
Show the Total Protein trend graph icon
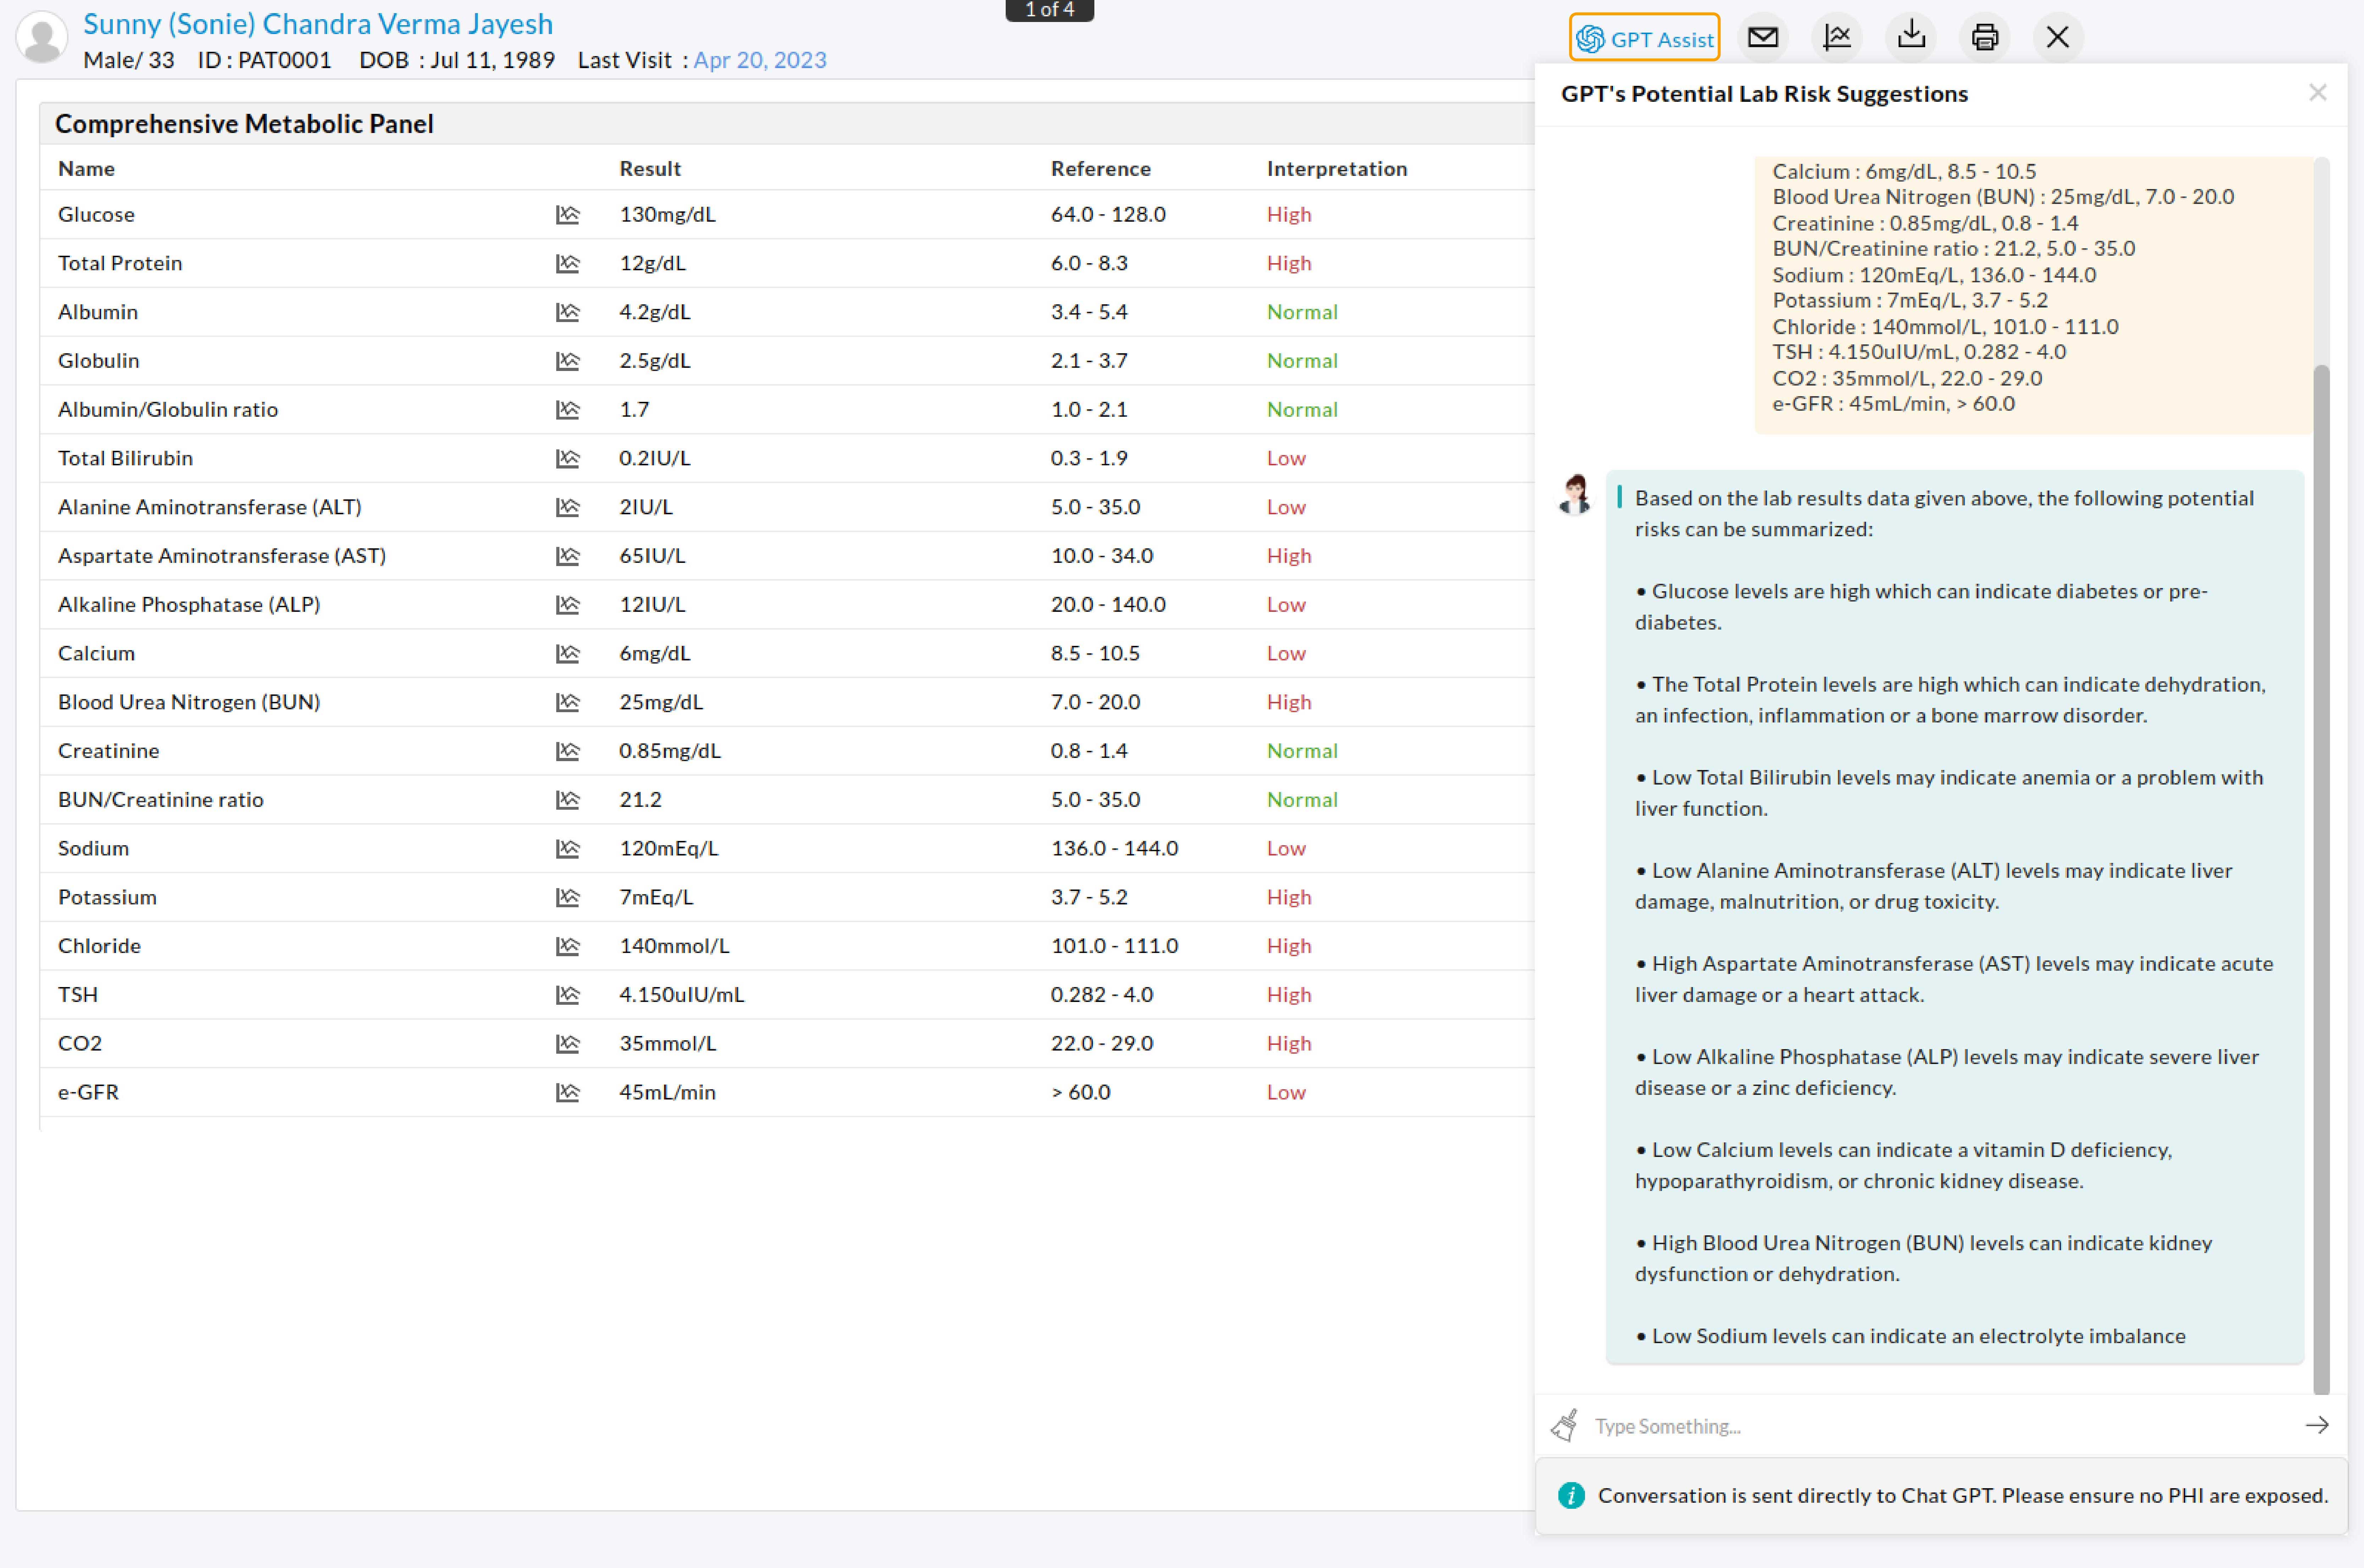point(567,264)
